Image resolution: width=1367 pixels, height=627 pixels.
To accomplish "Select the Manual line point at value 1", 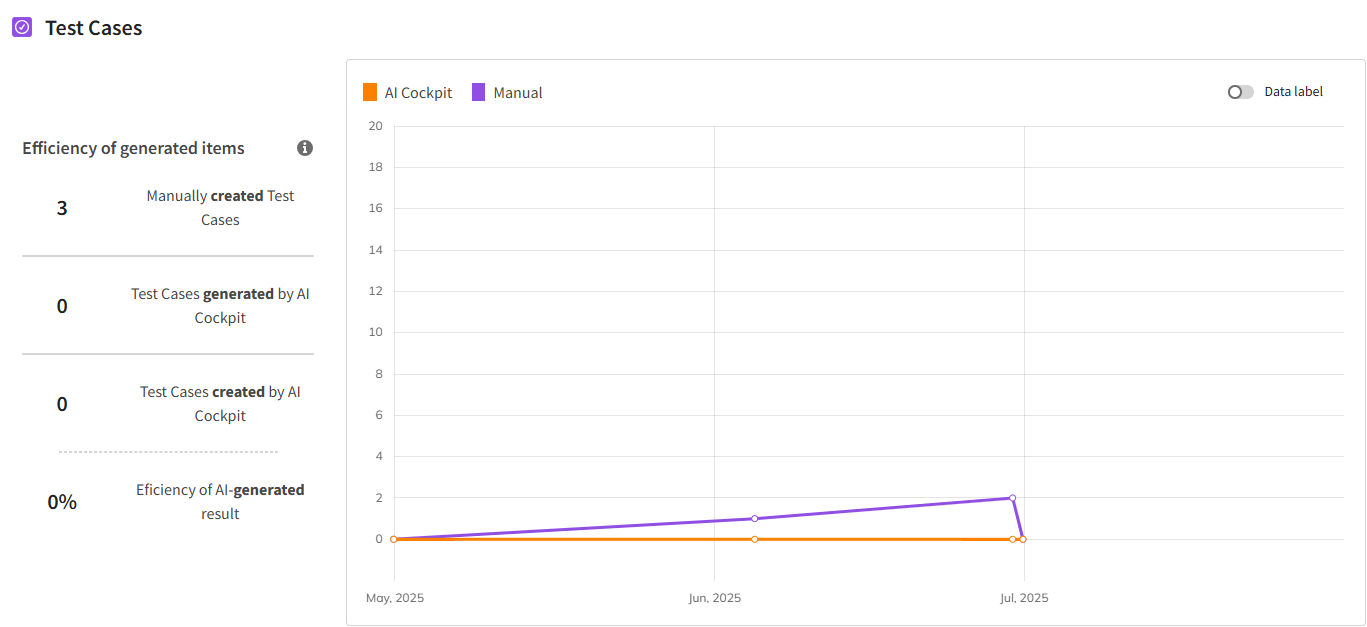I will (x=754, y=518).
